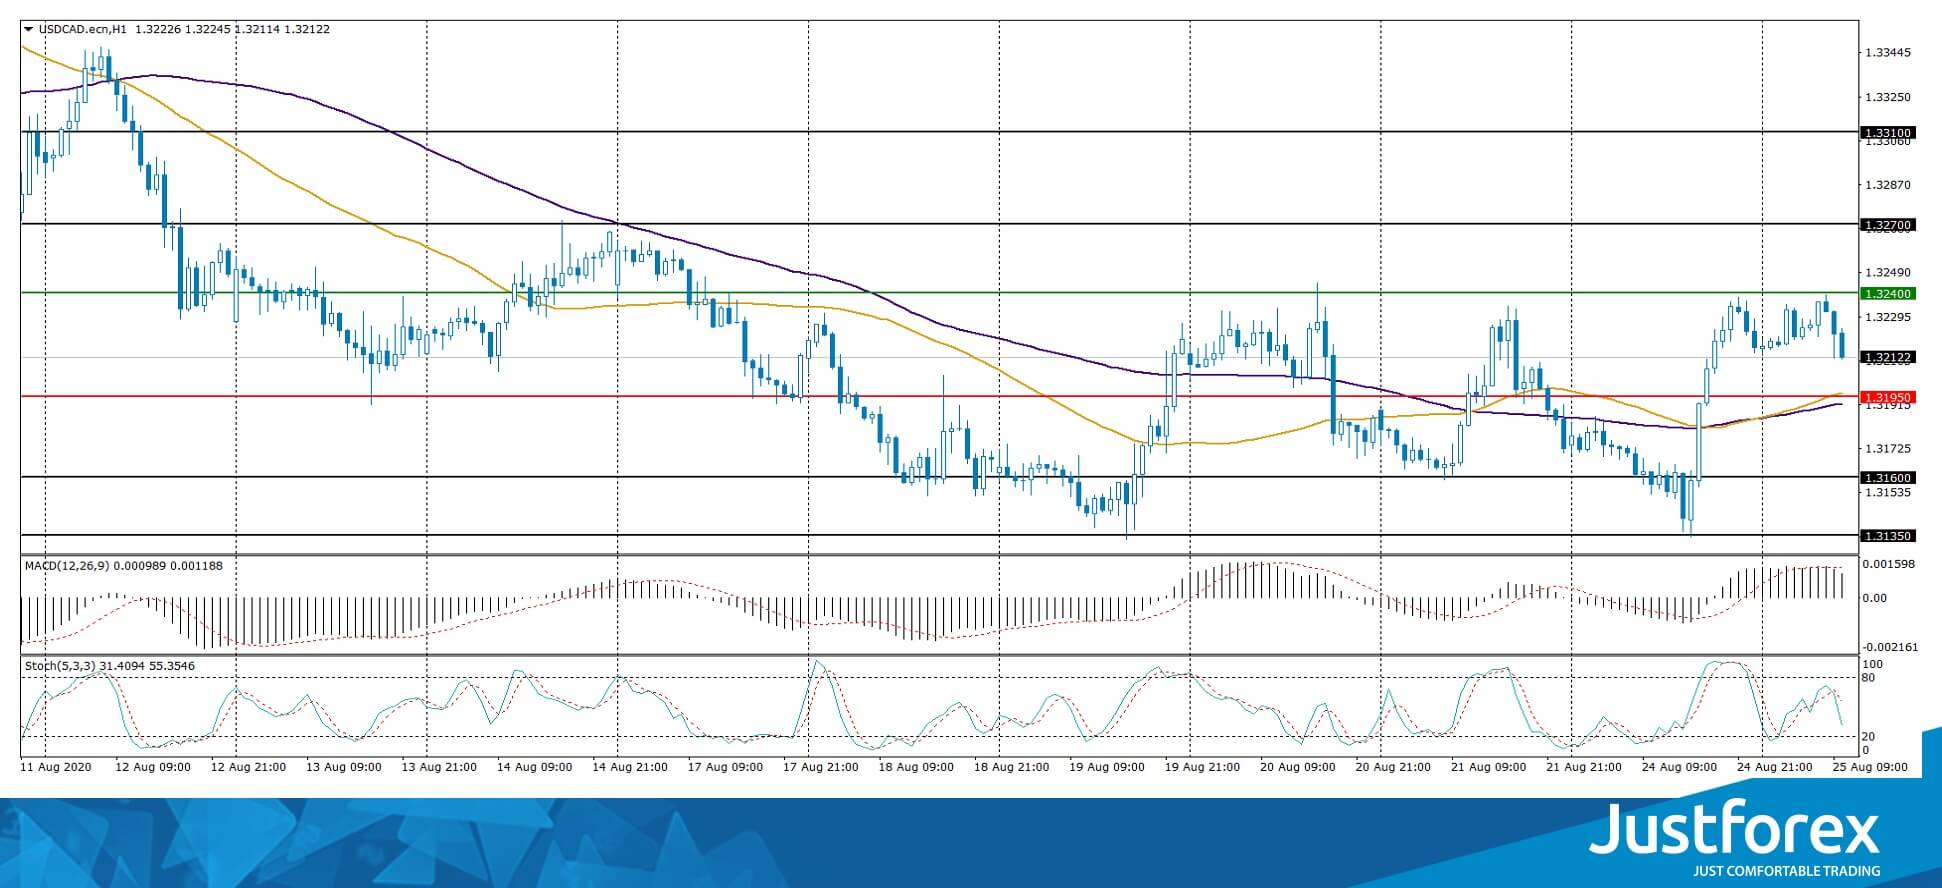Click the 1.31725 value on price axis
This screenshot has width=1942, height=888.
click(1889, 448)
